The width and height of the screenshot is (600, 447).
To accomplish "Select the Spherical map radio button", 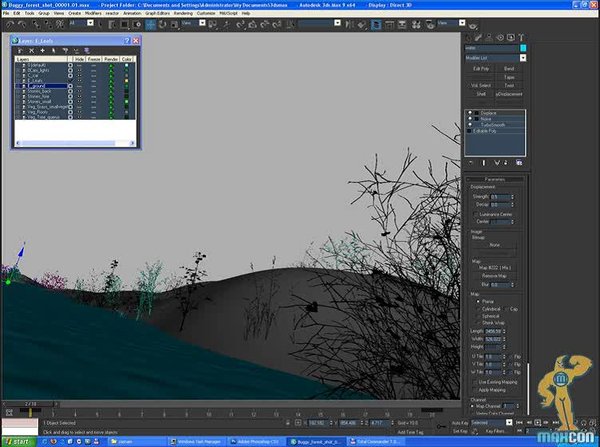I will click(x=478, y=316).
